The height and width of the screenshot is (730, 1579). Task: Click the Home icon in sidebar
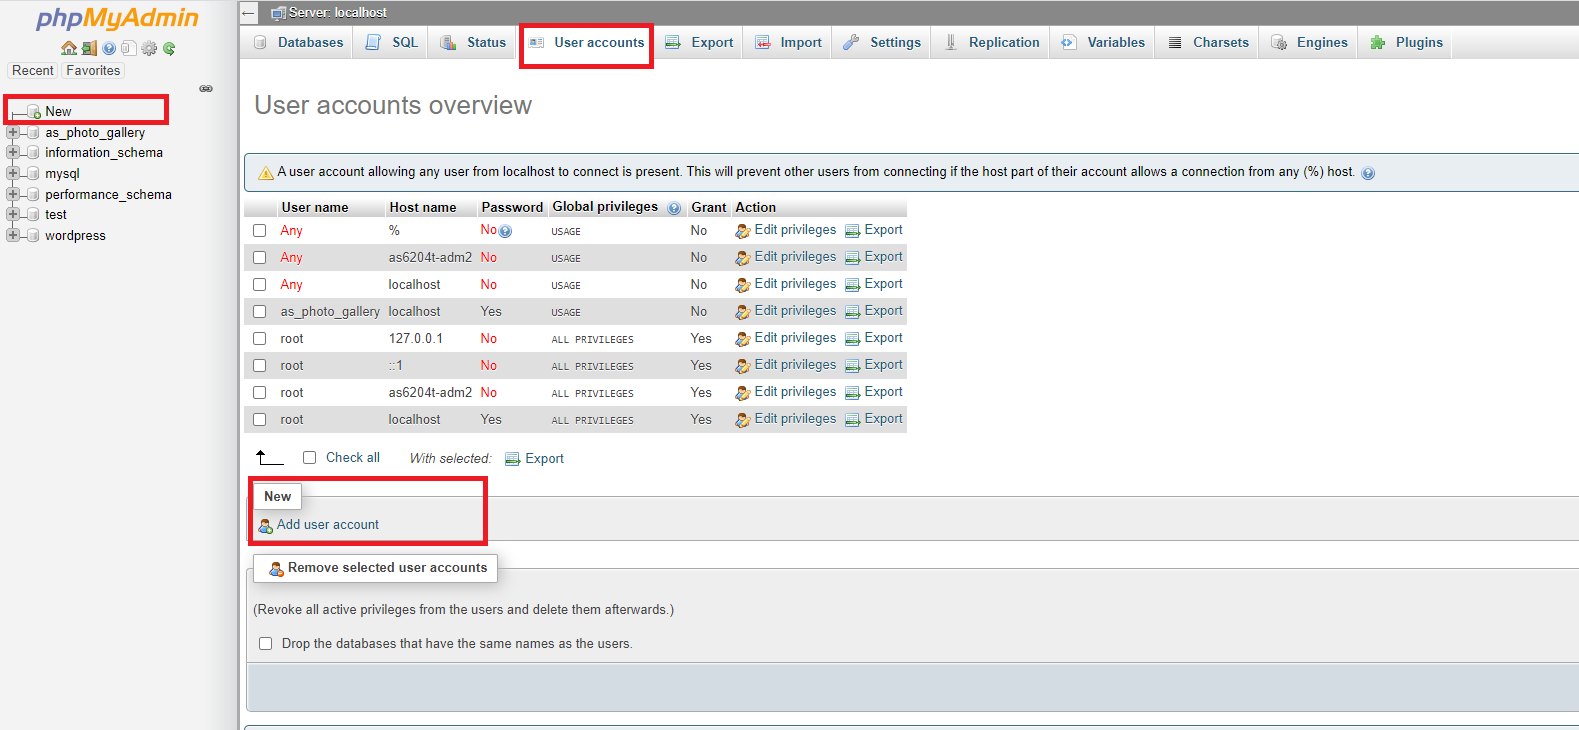click(68, 48)
